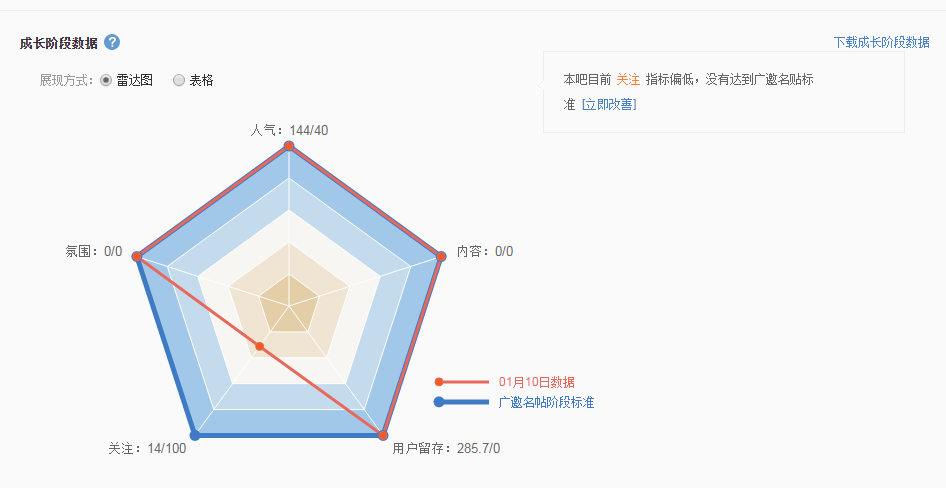The width and height of the screenshot is (946, 488).
Task: Click the 关注: 14/100 axis label
Action: (147, 448)
